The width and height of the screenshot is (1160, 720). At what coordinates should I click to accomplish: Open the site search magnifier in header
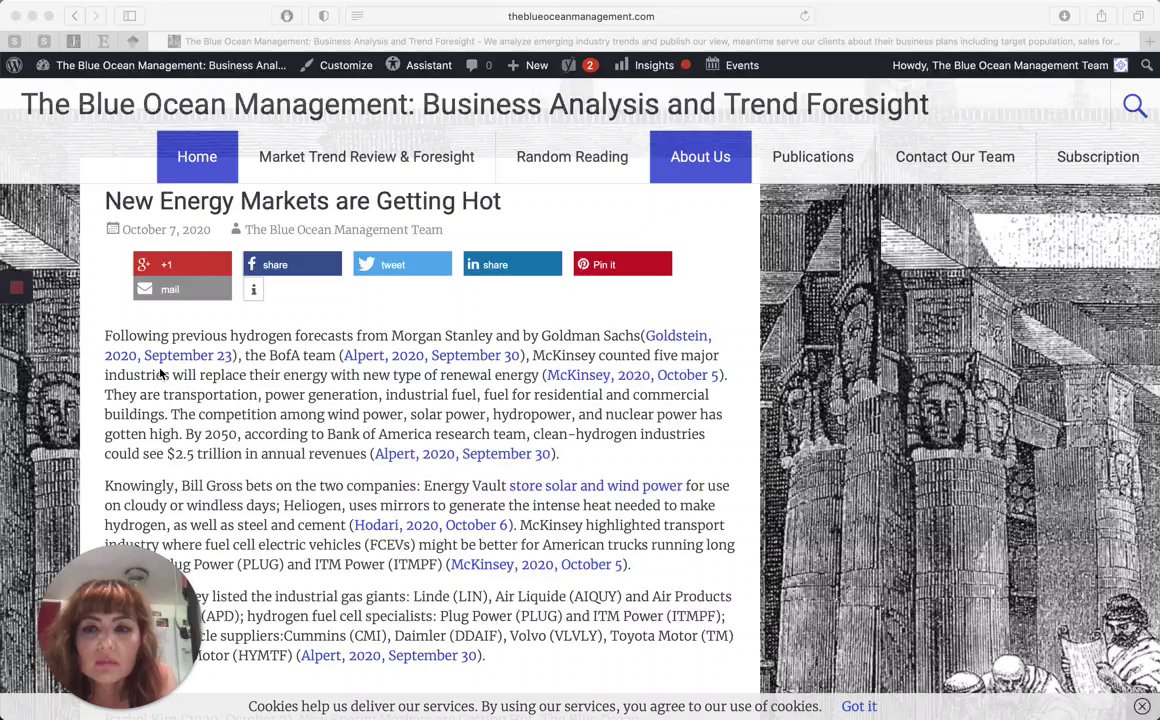coord(1135,106)
